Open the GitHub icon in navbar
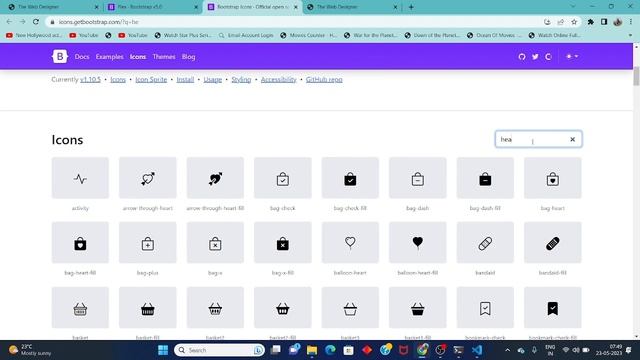The image size is (640, 360). (x=522, y=57)
